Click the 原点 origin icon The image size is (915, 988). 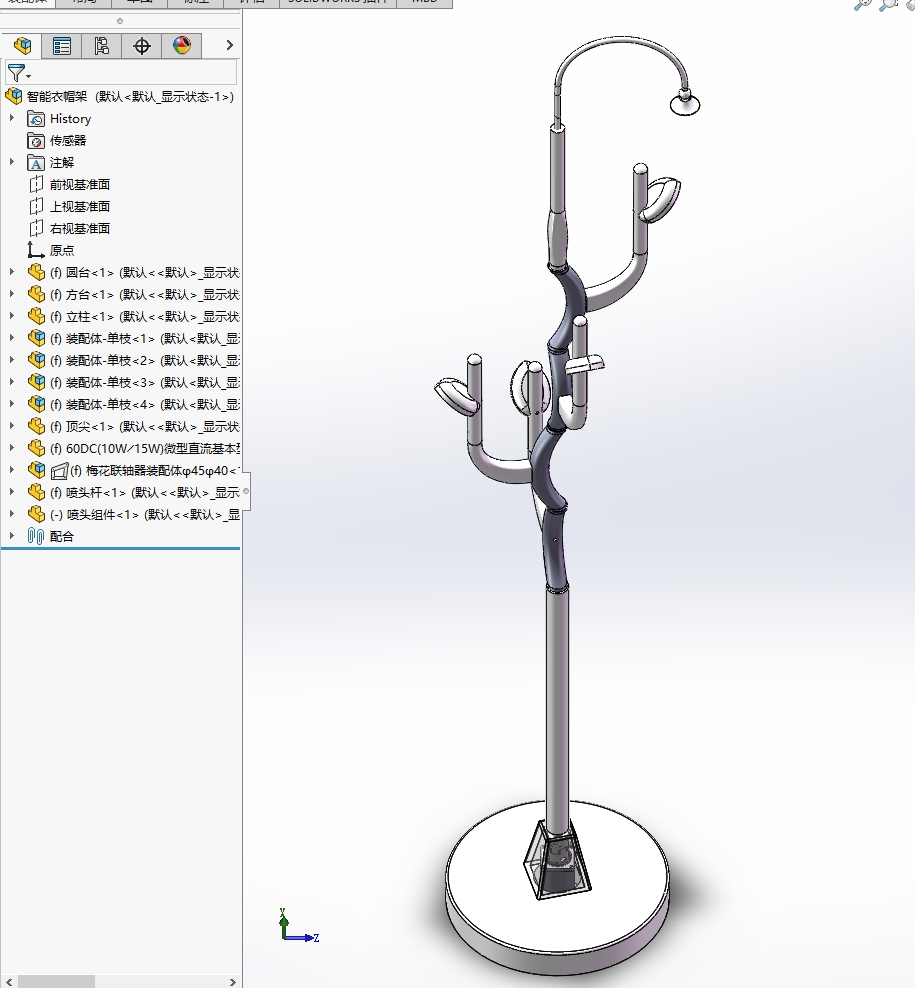tap(36, 251)
